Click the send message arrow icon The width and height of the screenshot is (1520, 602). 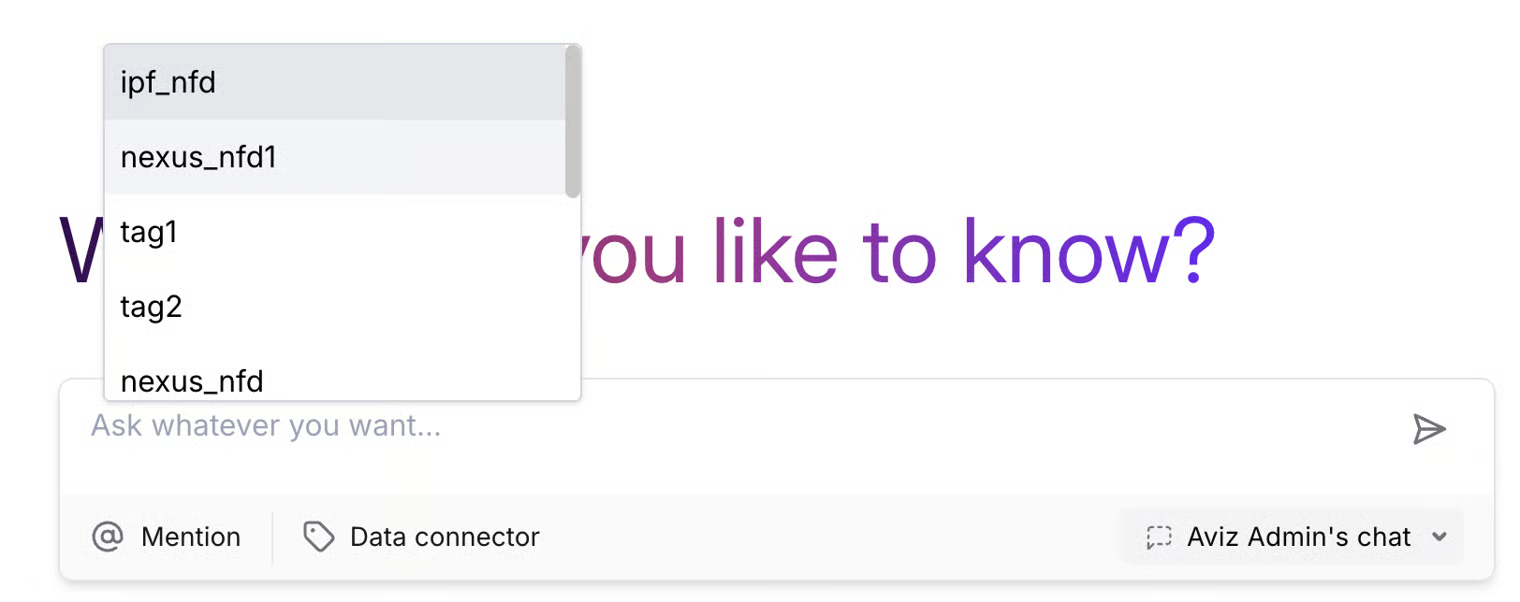pyautogui.click(x=1429, y=430)
